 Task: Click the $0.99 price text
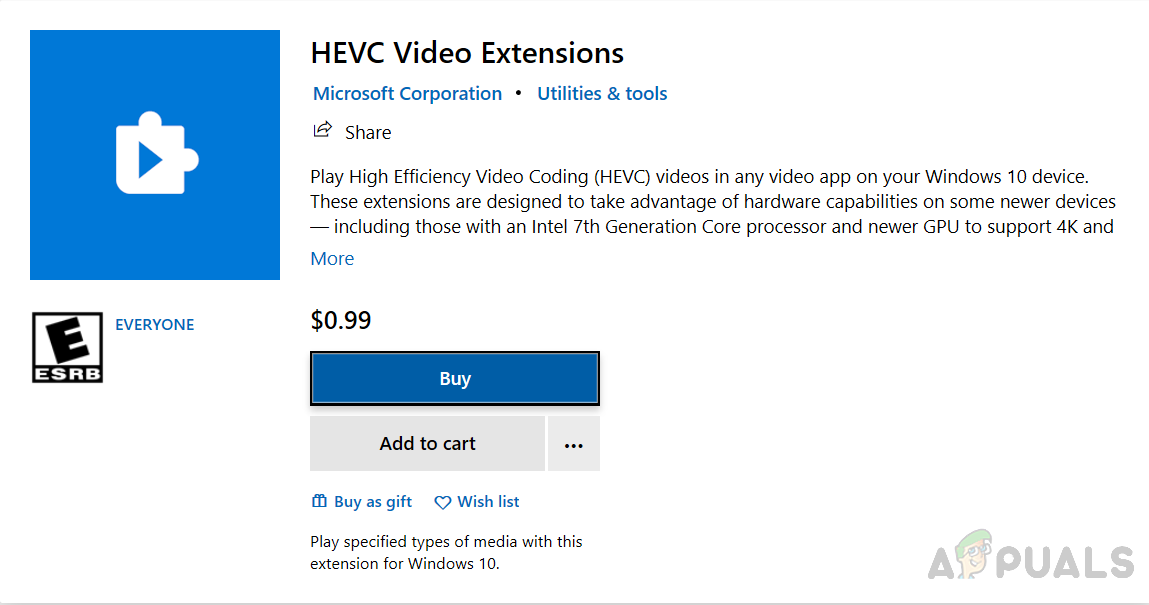tap(341, 321)
